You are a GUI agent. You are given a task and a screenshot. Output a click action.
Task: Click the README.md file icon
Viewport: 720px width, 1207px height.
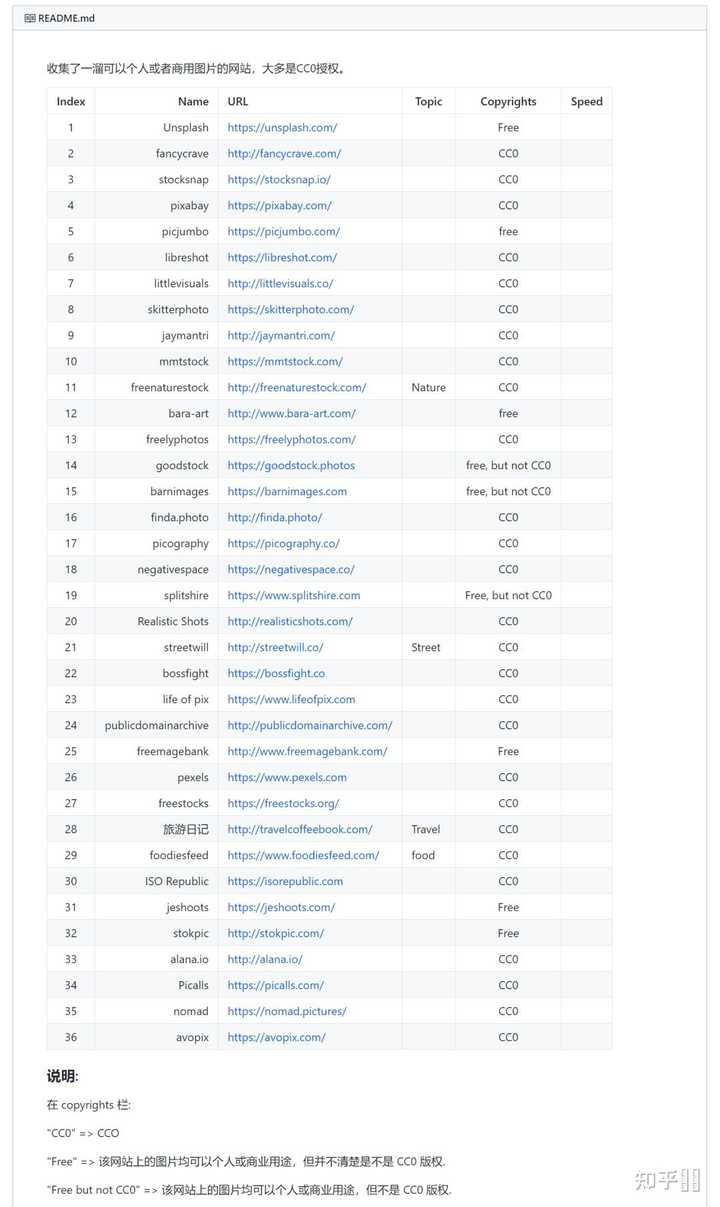(x=30, y=19)
